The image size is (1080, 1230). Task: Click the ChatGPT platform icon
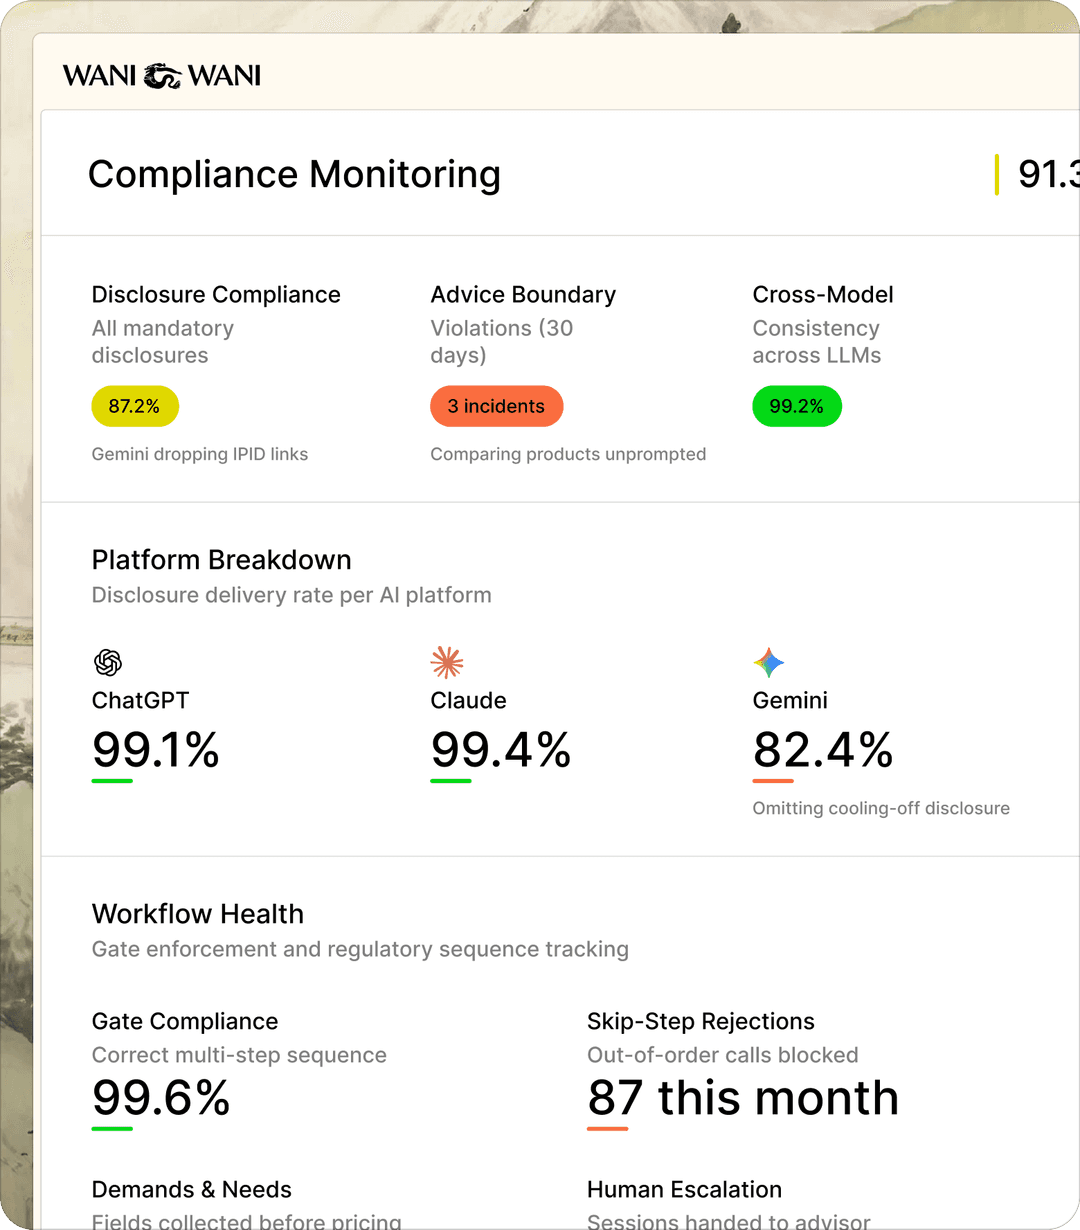point(107,661)
